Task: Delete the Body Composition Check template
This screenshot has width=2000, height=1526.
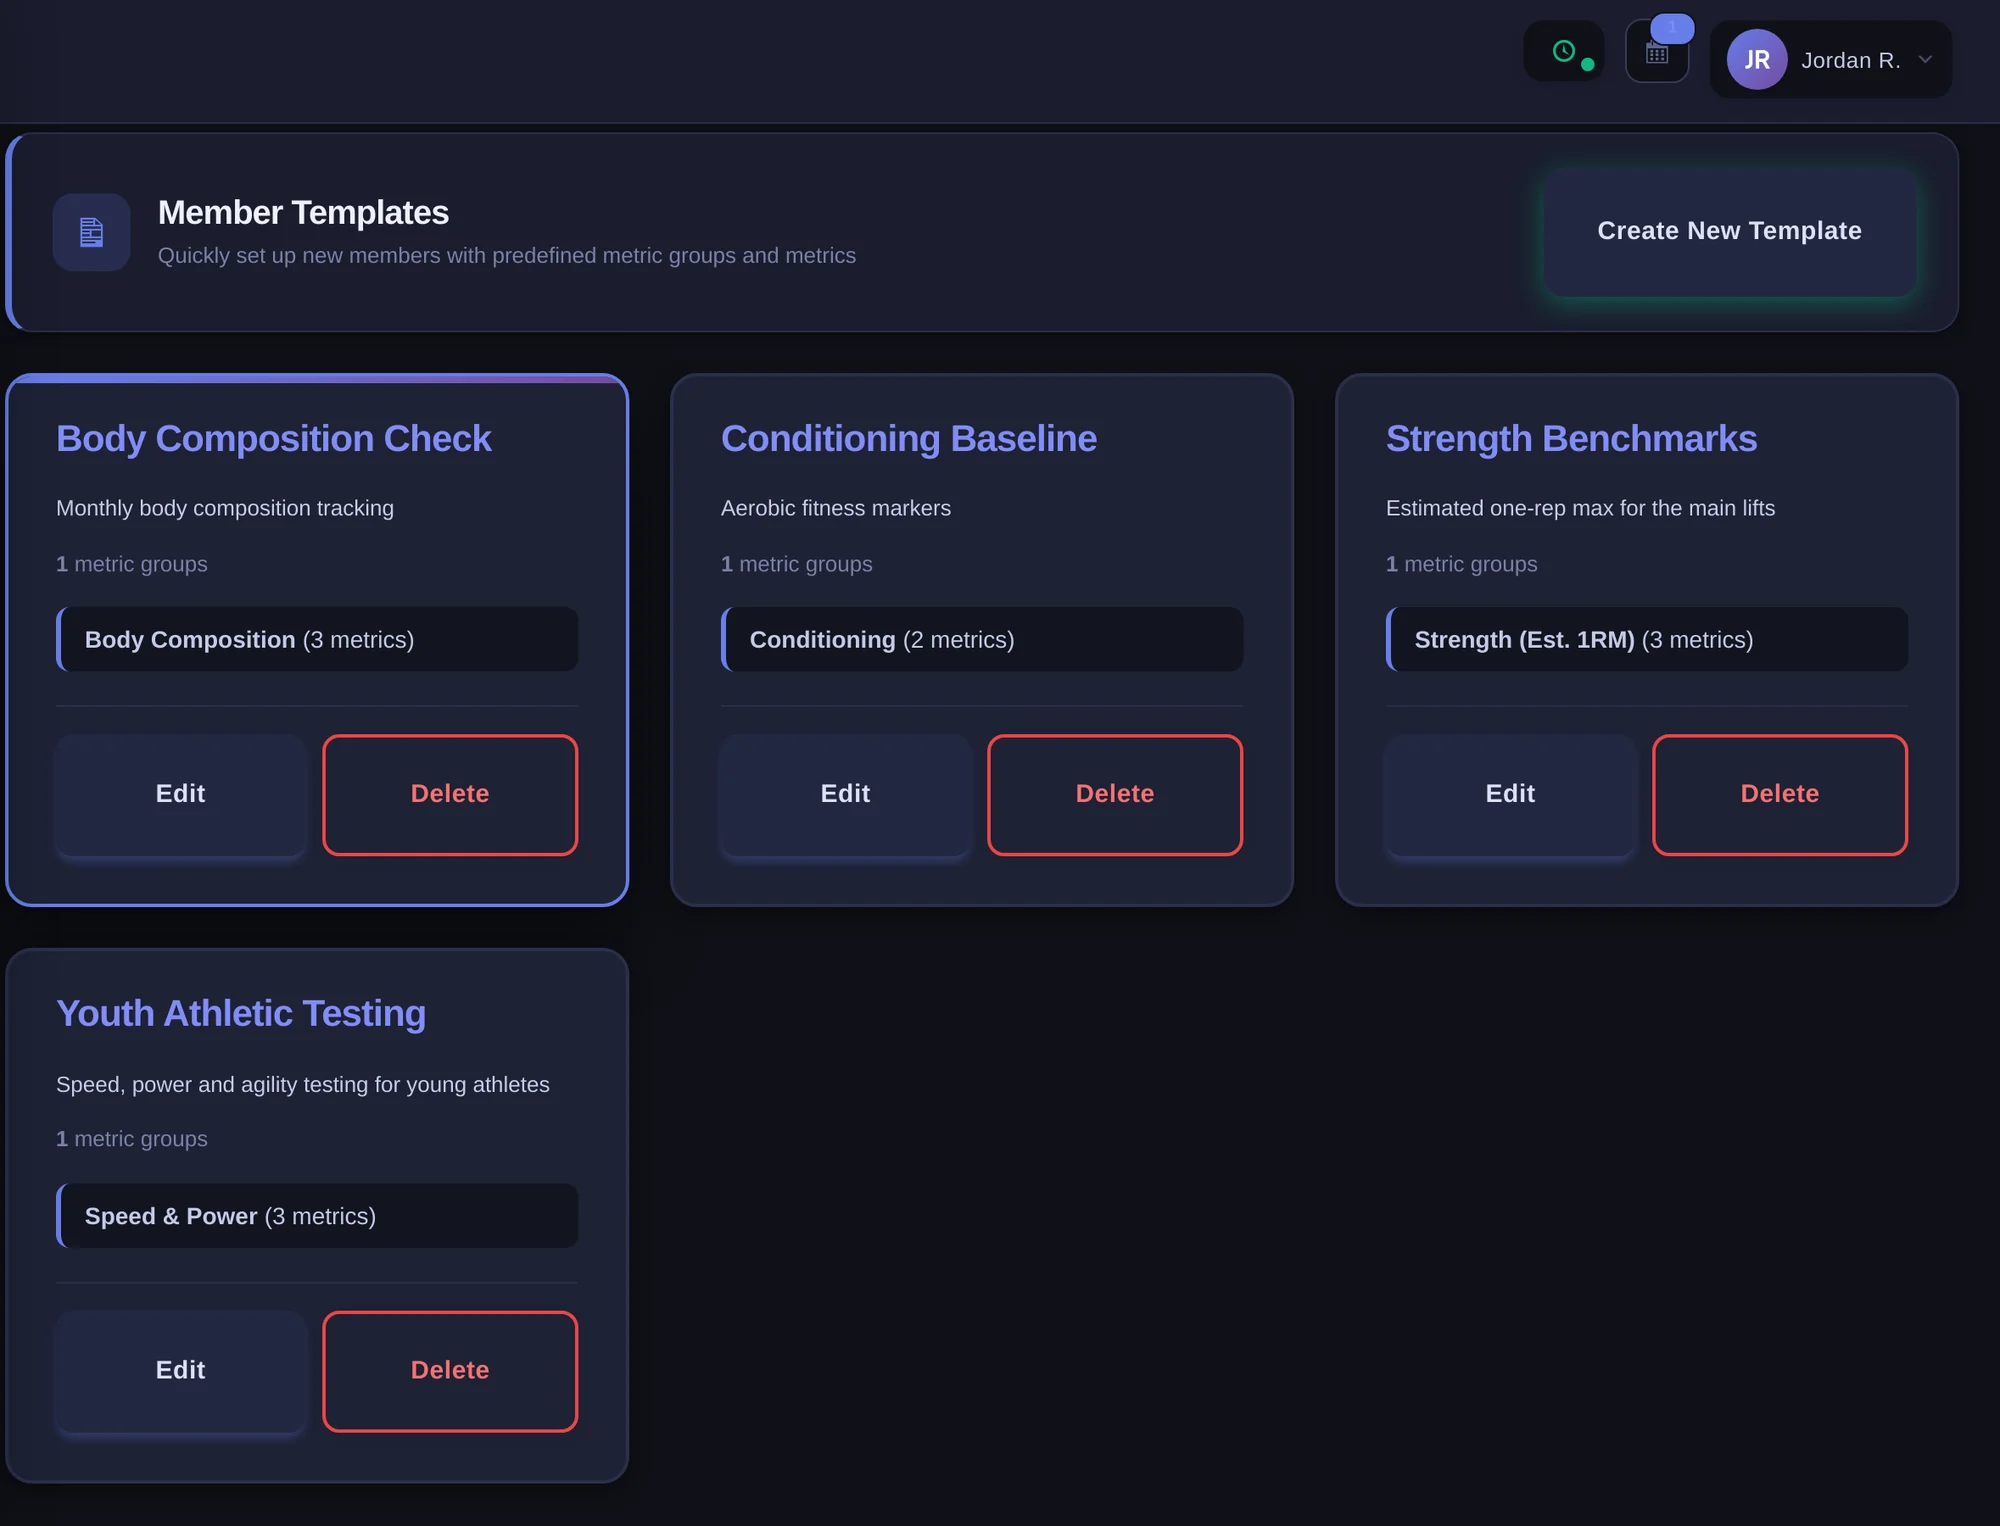Action: click(450, 794)
